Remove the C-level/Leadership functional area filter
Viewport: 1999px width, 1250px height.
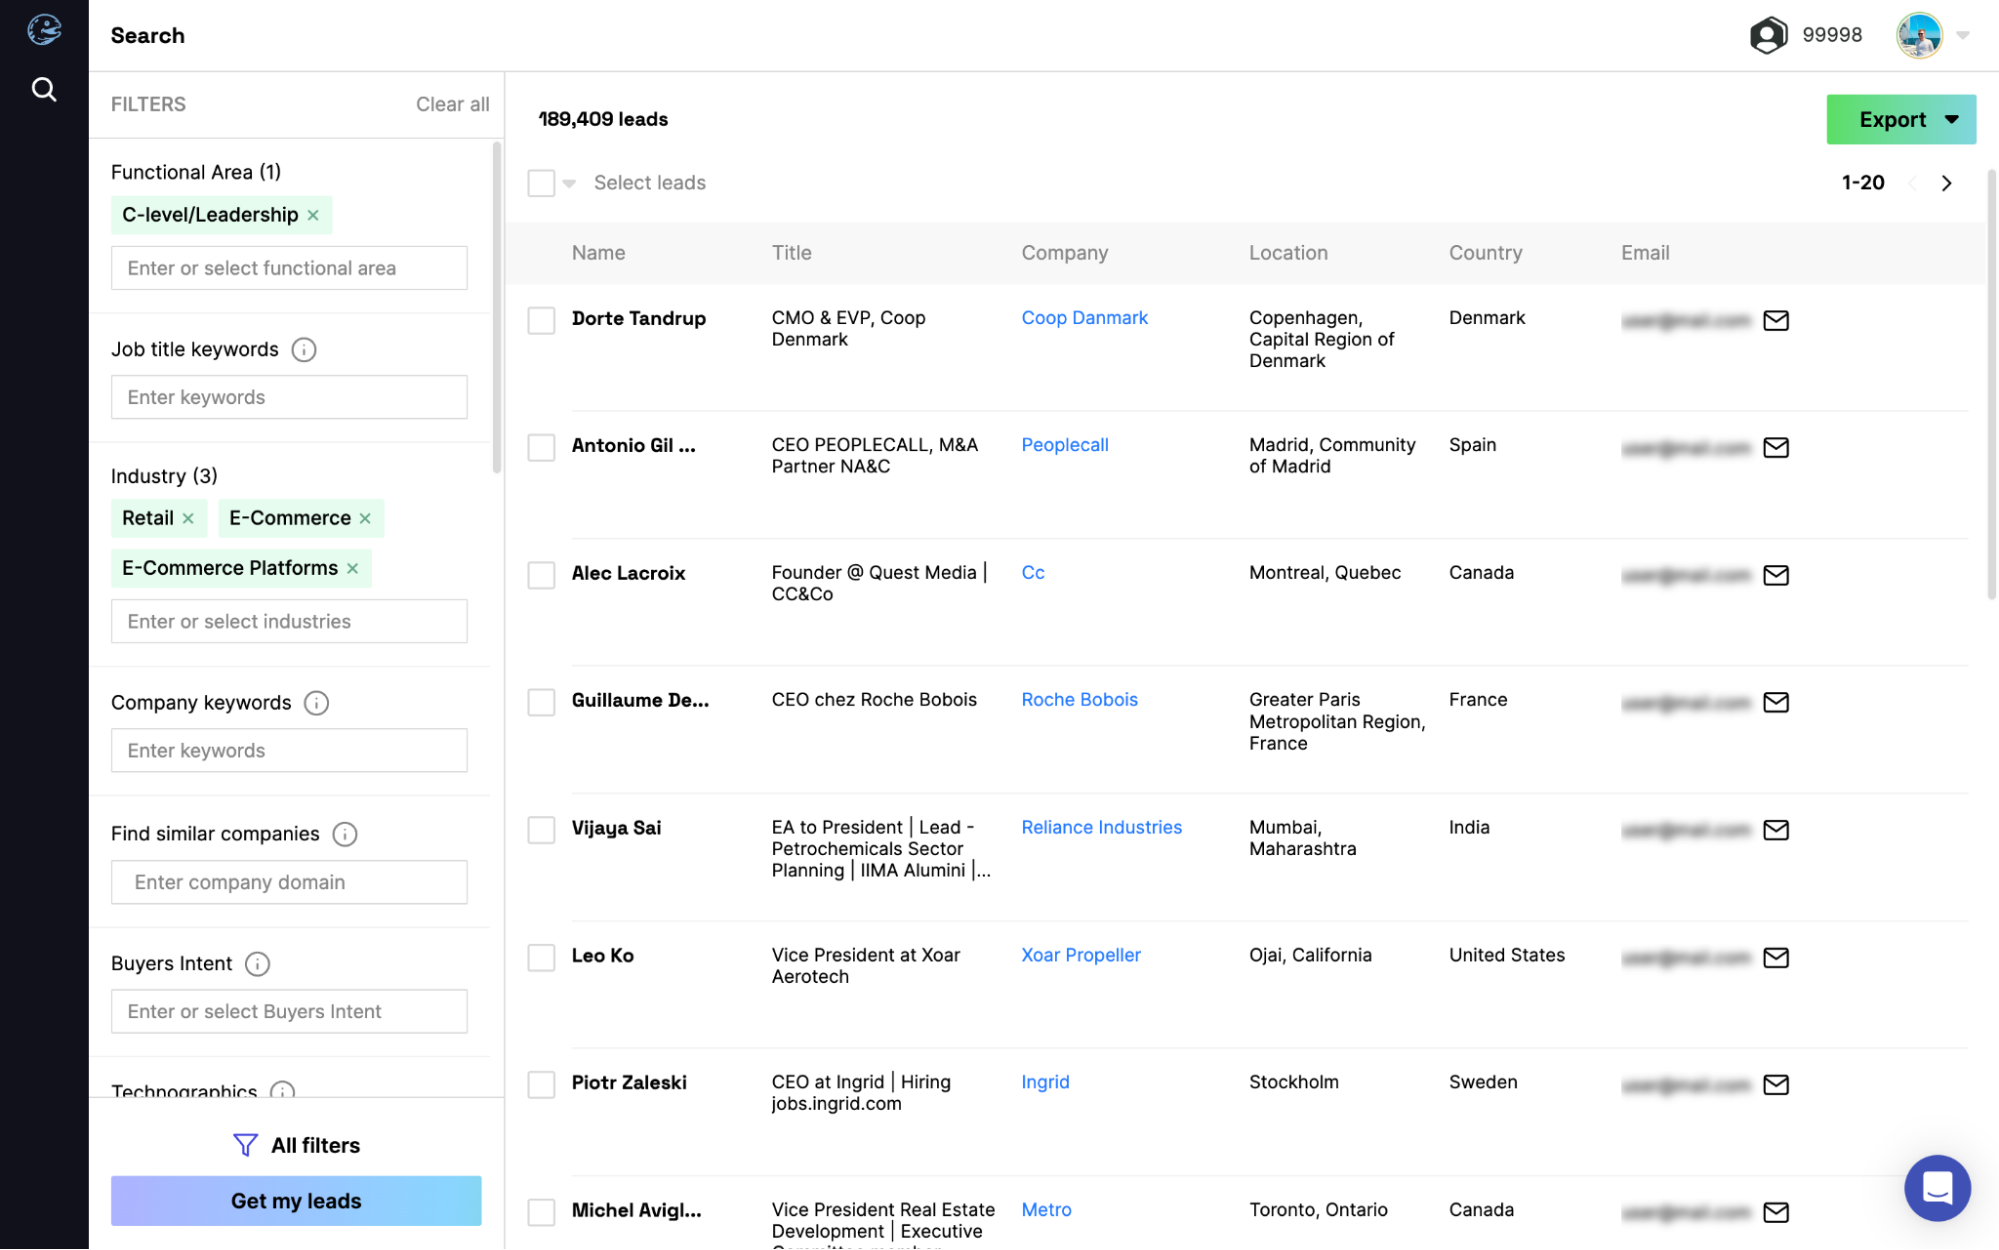314,213
